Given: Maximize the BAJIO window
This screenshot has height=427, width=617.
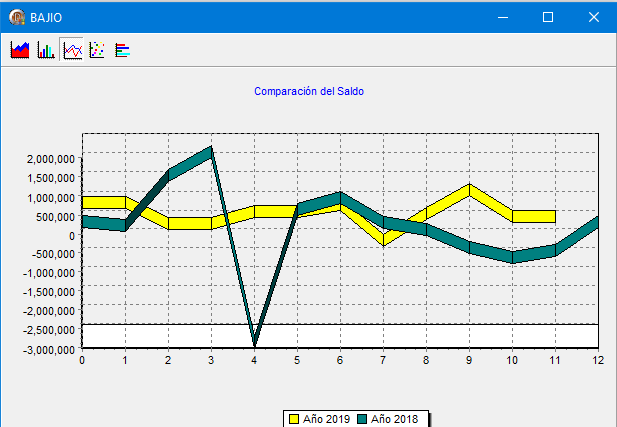Looking at the screenshot, I should coord(548,17).
